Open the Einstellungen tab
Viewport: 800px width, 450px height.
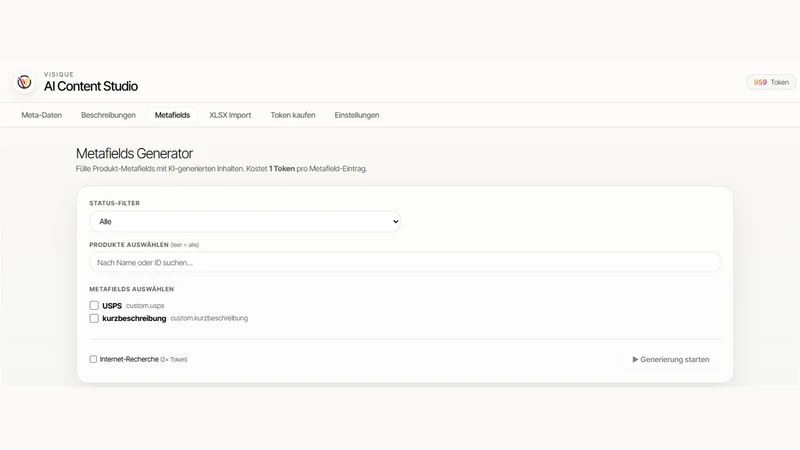(357, 115)
